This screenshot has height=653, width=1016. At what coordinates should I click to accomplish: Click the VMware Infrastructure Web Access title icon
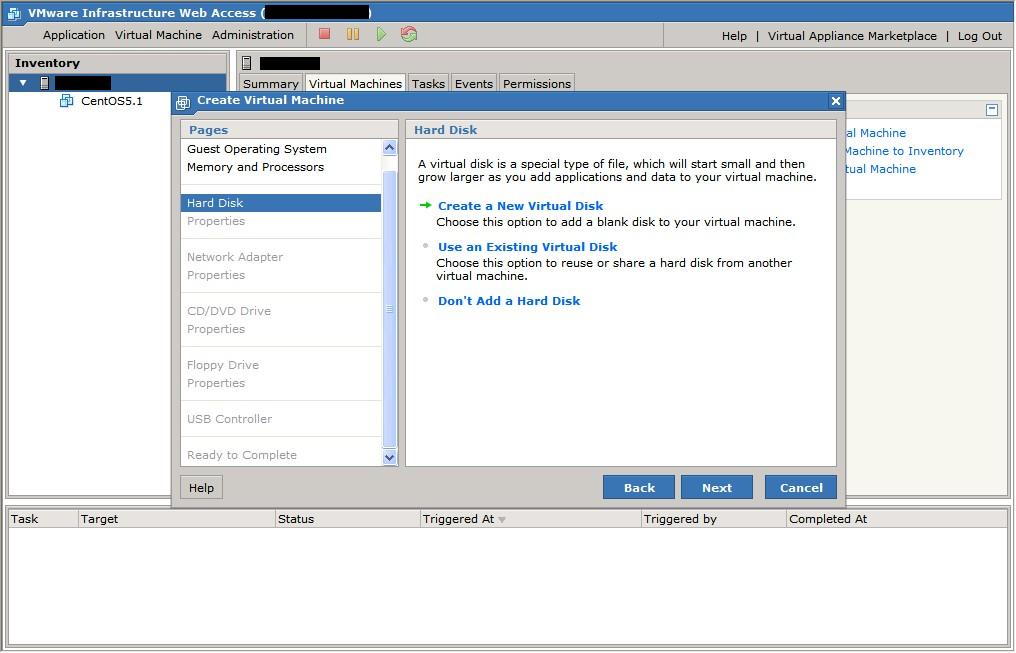pyautogui.click(x=14, y=13)
